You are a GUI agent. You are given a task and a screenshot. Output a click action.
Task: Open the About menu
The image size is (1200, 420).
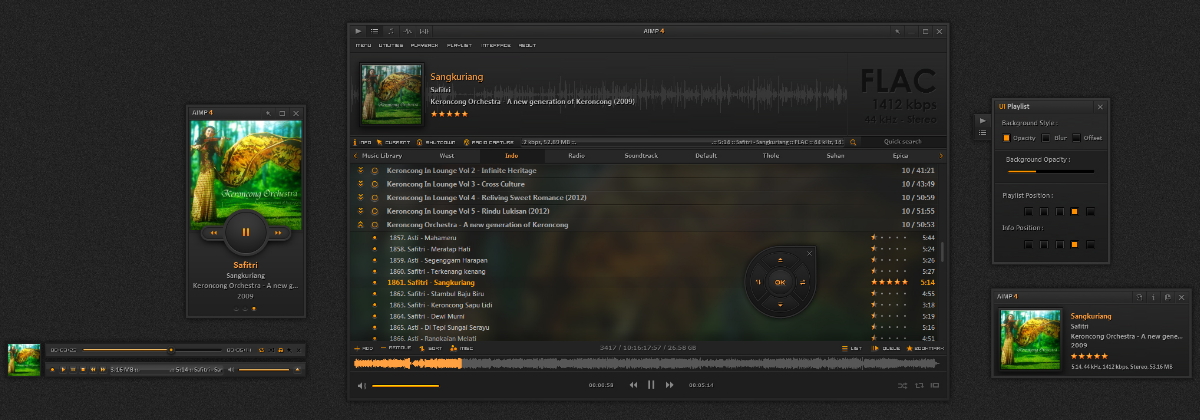[x=527, y=45]
